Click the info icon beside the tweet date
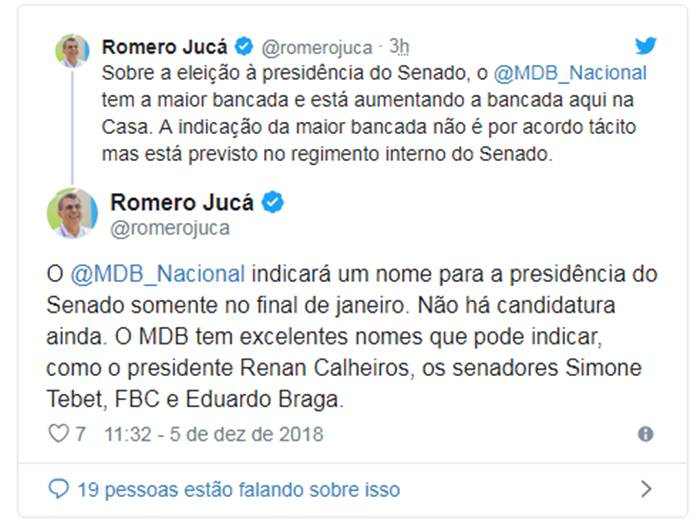The width and height of the screenshot is (700, 531). tap(645, 435)
